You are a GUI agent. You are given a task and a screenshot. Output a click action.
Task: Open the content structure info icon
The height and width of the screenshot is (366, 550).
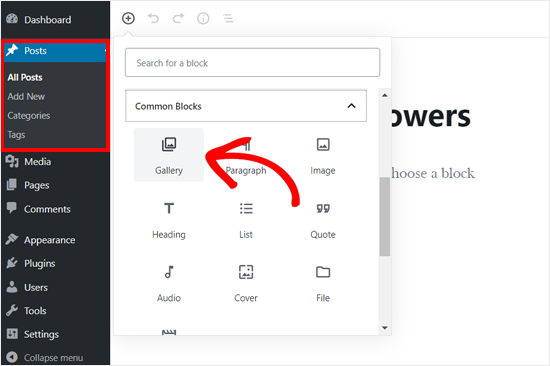[203, 18]
